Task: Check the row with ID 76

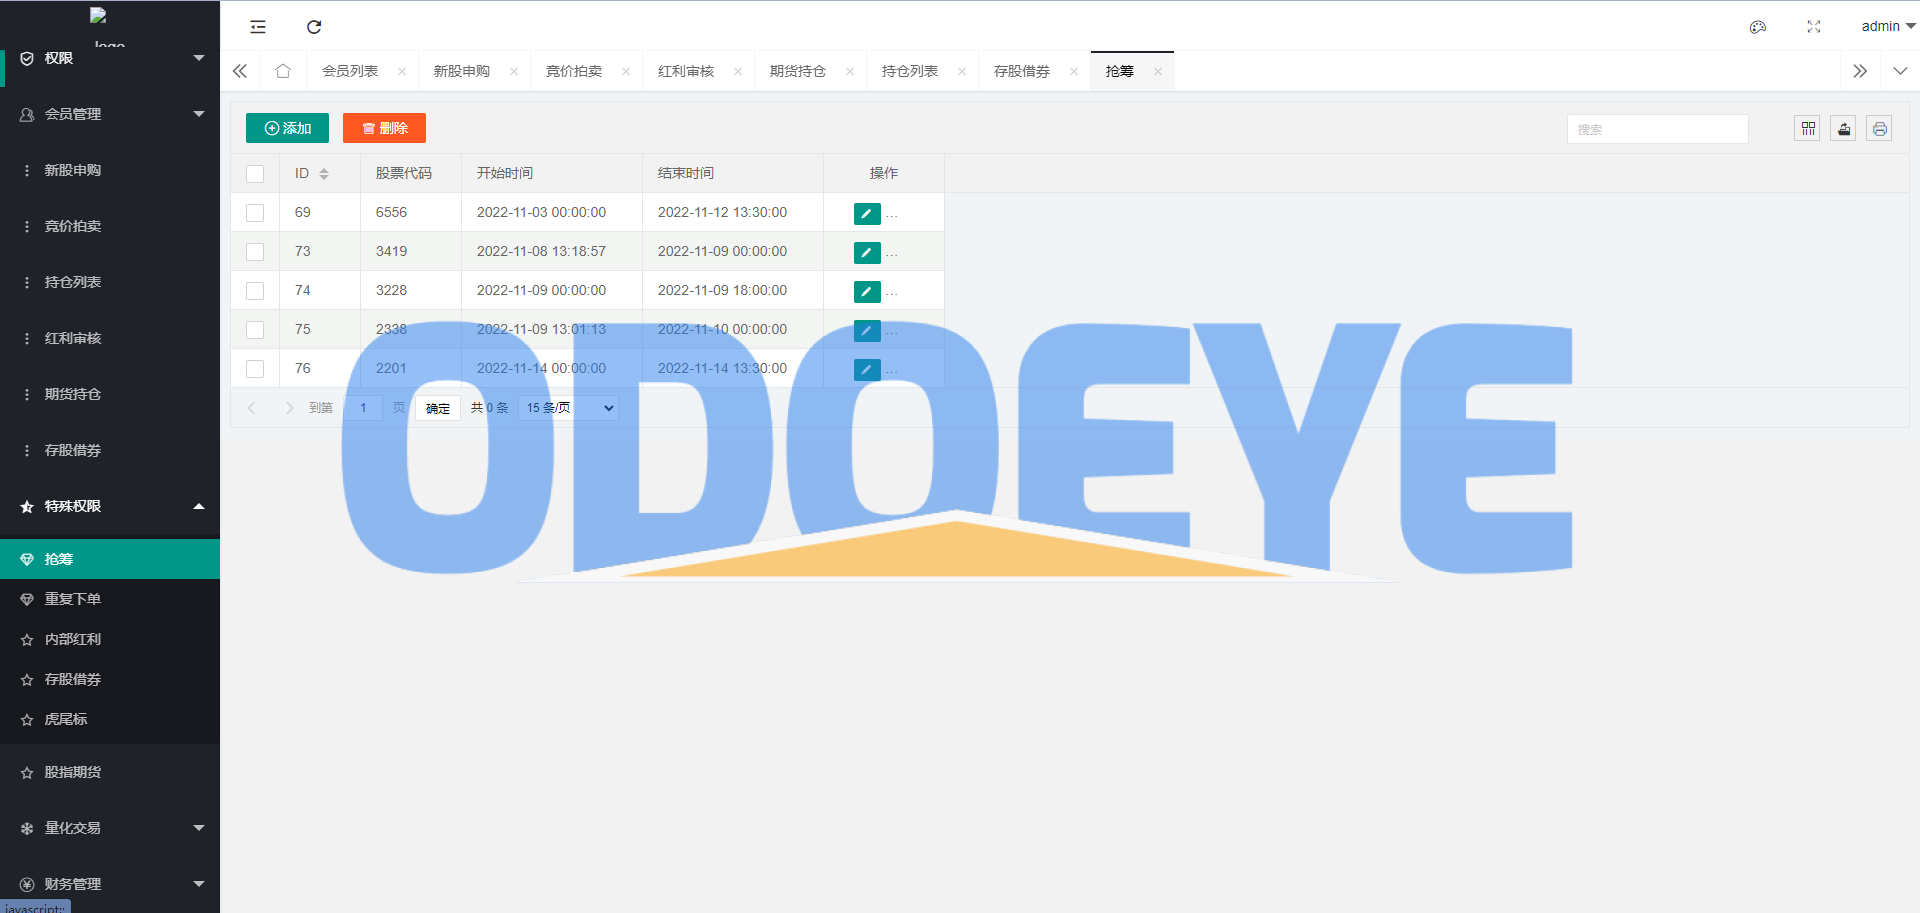Action: point(255,369)
